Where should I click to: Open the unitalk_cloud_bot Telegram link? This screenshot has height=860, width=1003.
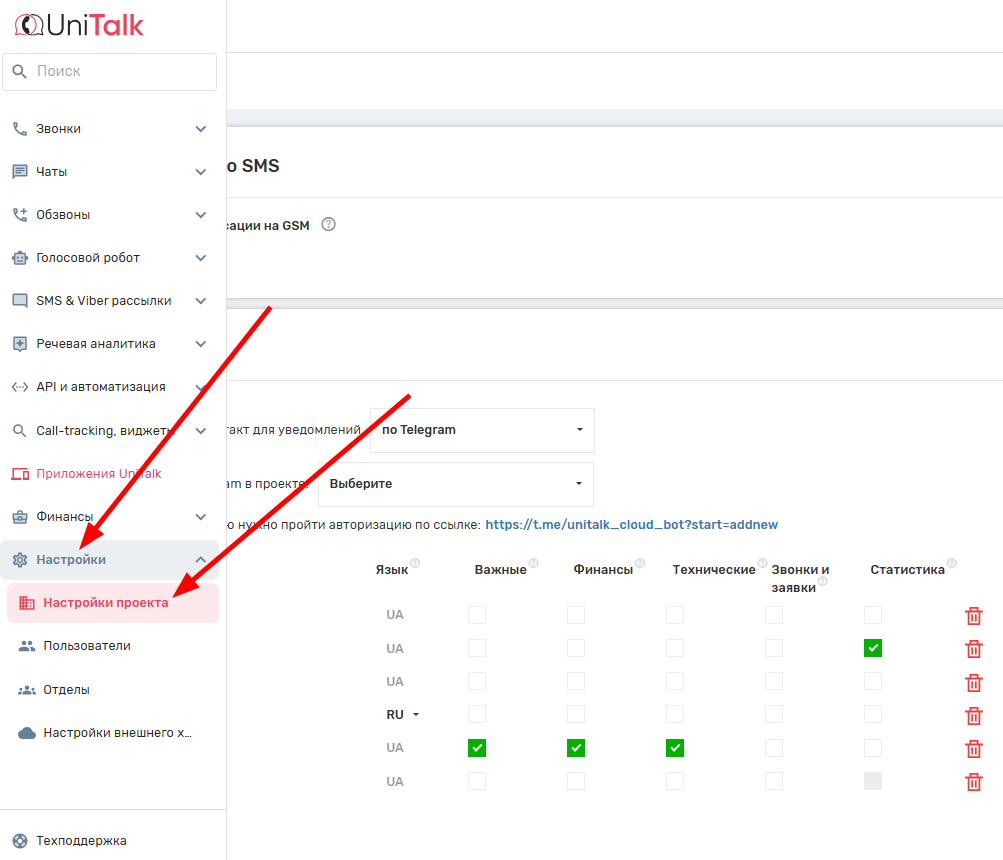click(x=631, y=524)
